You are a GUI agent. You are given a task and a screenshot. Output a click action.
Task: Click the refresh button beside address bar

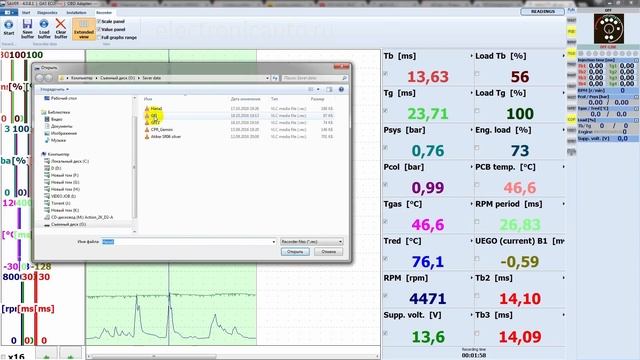tap(275, 78)
